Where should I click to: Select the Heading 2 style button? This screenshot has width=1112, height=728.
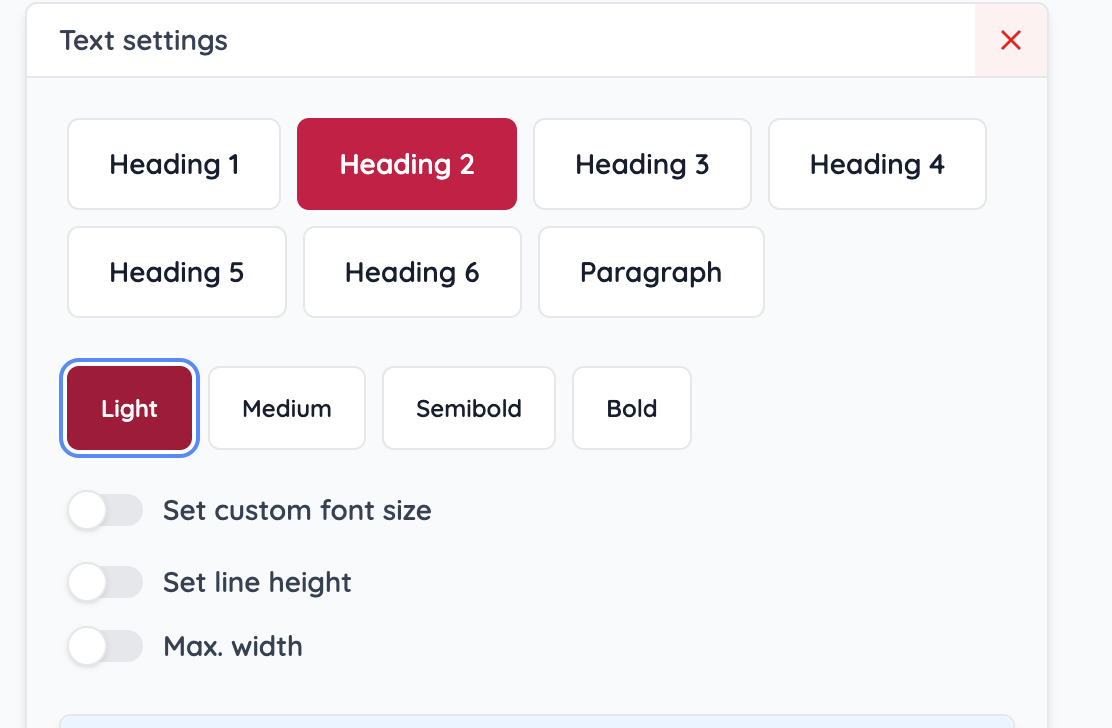(406, 164)
